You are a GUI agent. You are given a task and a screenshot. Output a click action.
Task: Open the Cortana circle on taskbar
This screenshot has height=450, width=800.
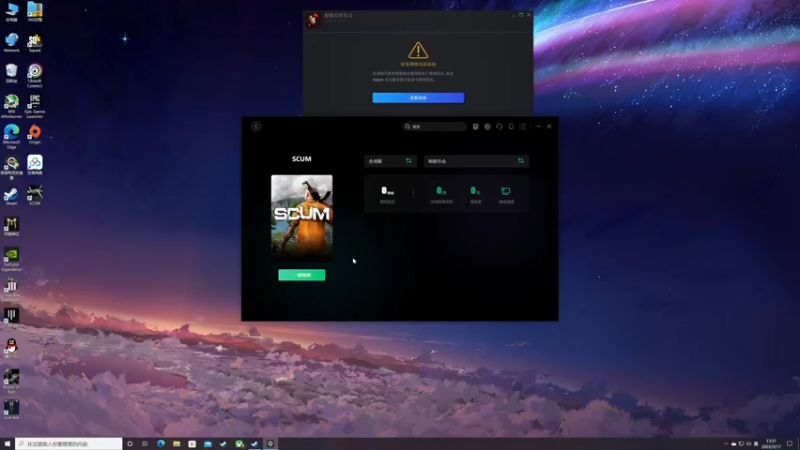pos(130,444)
